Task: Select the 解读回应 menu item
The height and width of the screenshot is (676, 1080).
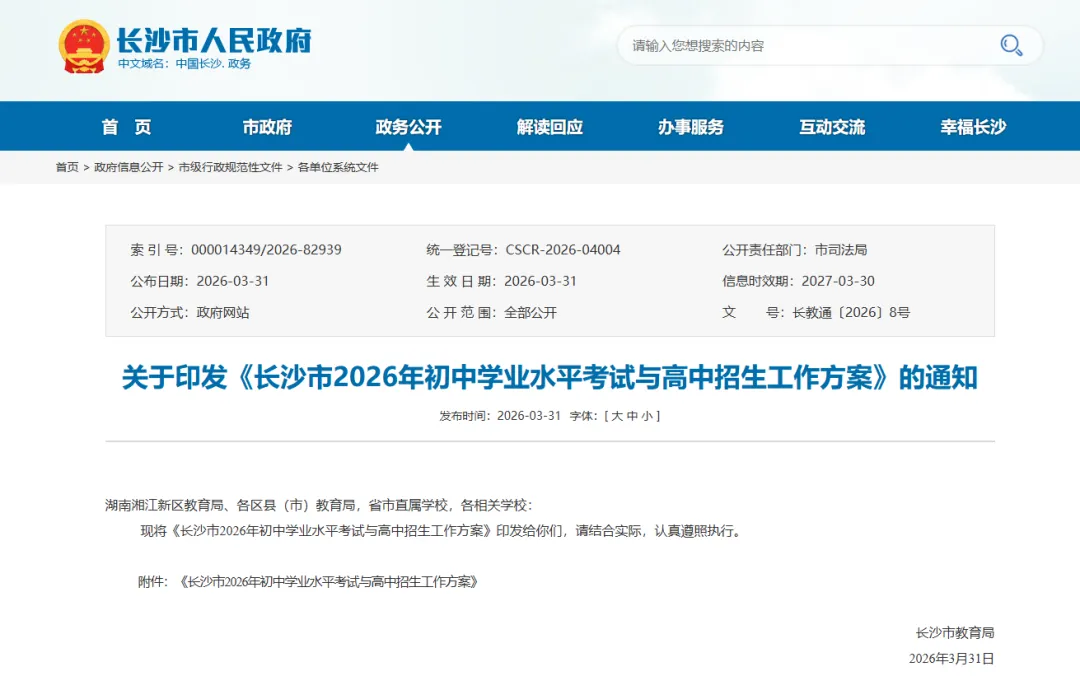Action: (x=551, y=126)
